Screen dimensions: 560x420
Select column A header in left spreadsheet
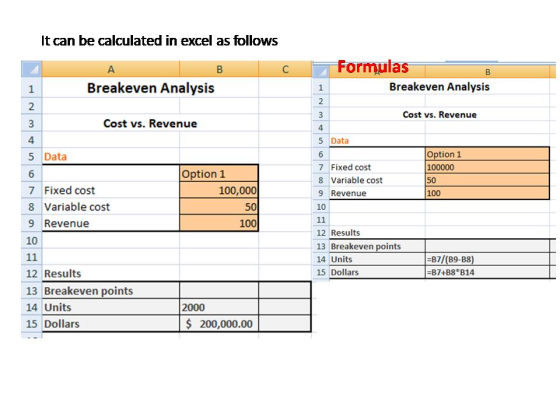coord(111,69)
